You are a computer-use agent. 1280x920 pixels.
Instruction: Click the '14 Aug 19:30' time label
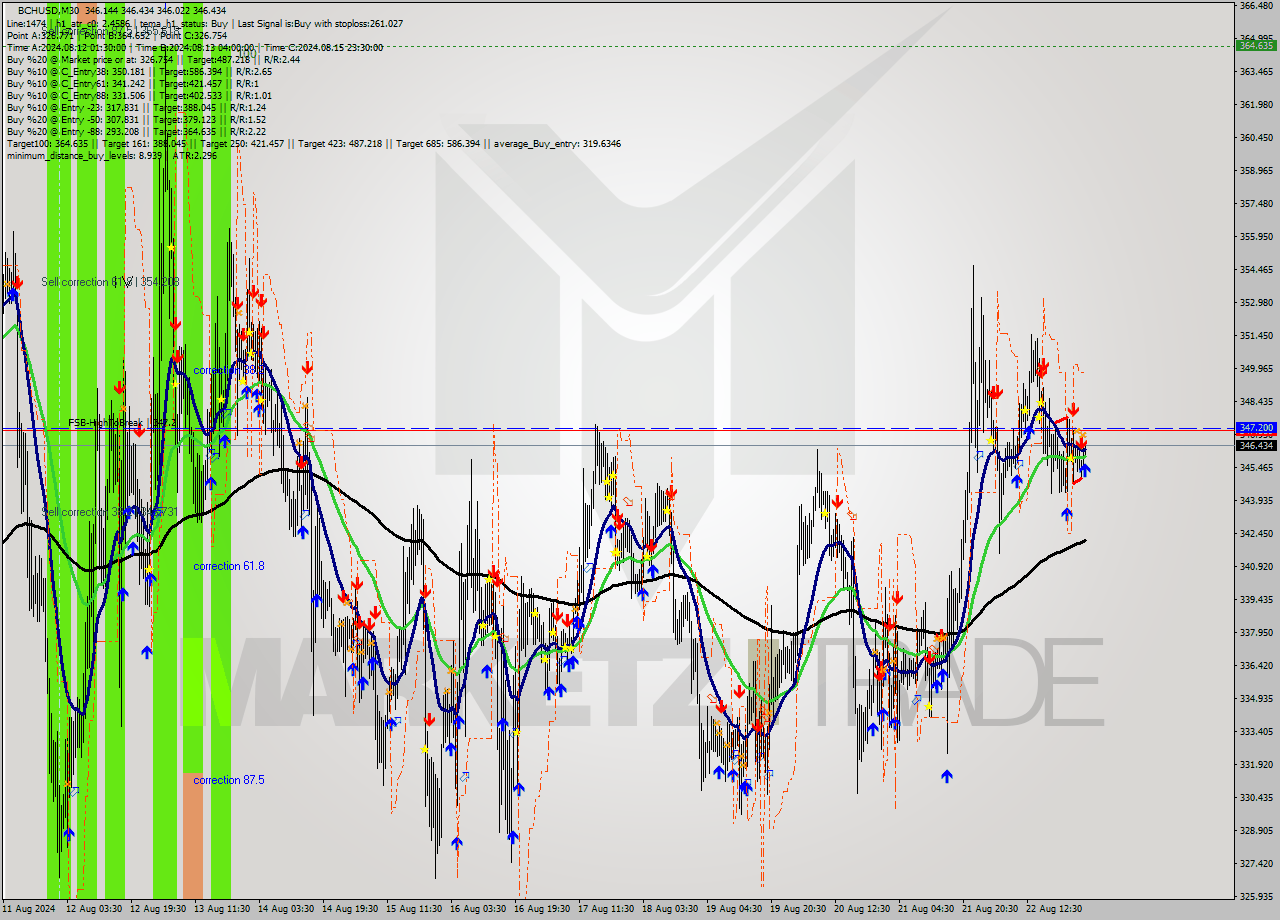(350, 909)
